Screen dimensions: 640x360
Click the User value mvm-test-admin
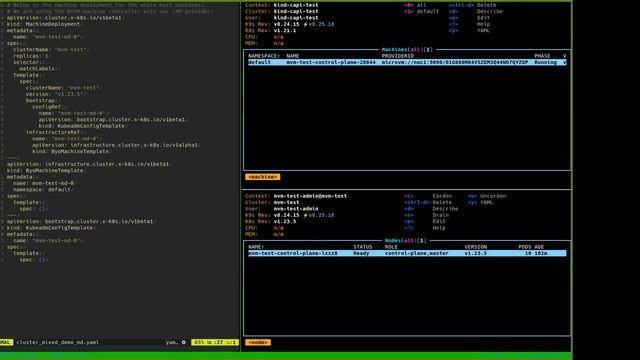pos(296,209)
